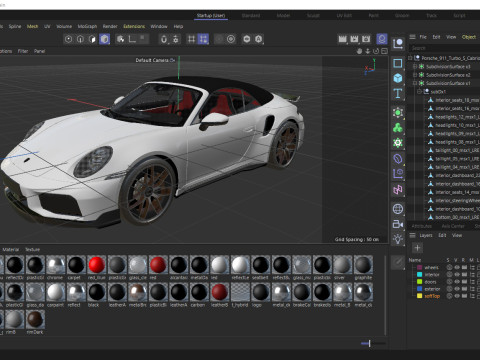Toggle visibility eye for softTop layer
Screen dimensions: 480x360
457,296
